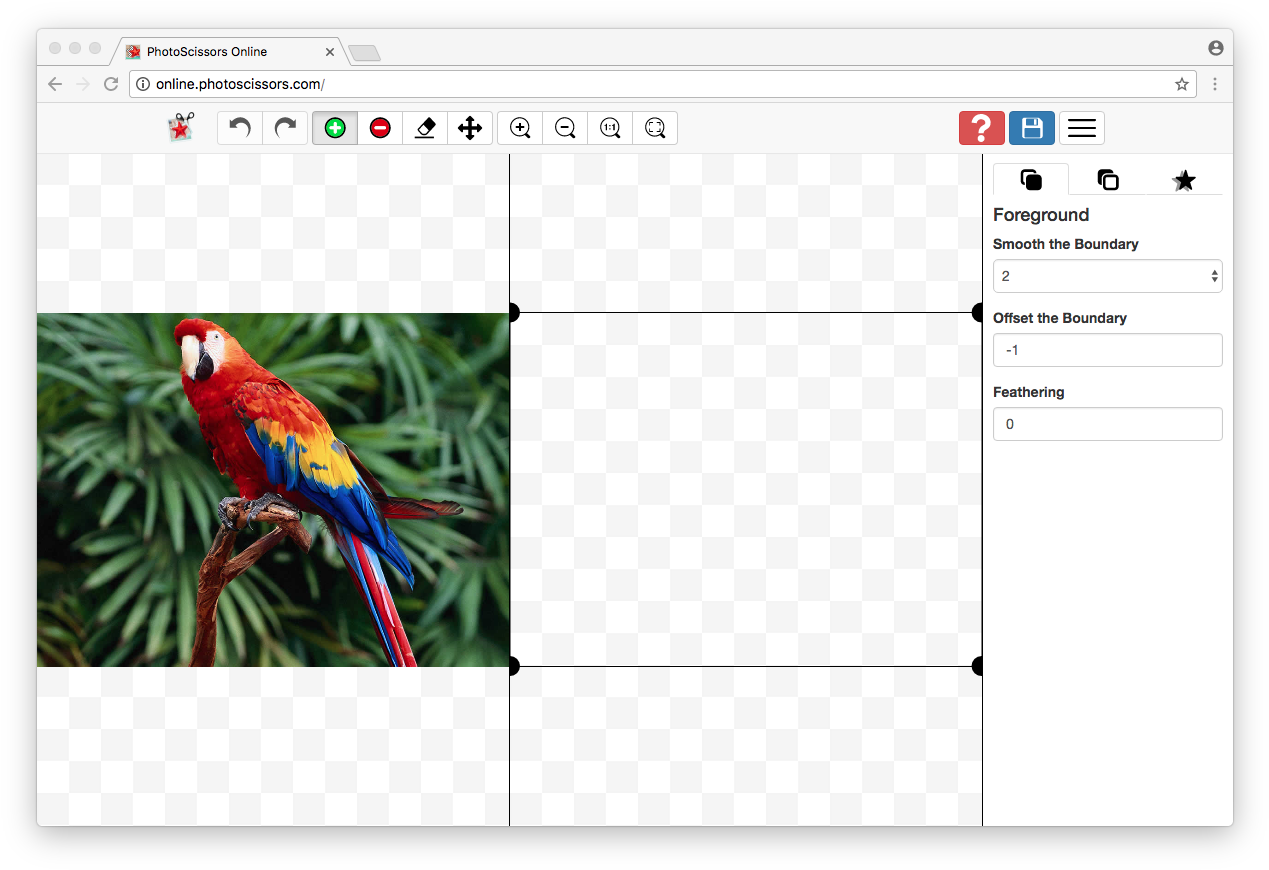
Task: Zoom in with the magnifier plus
Action: 520,128
